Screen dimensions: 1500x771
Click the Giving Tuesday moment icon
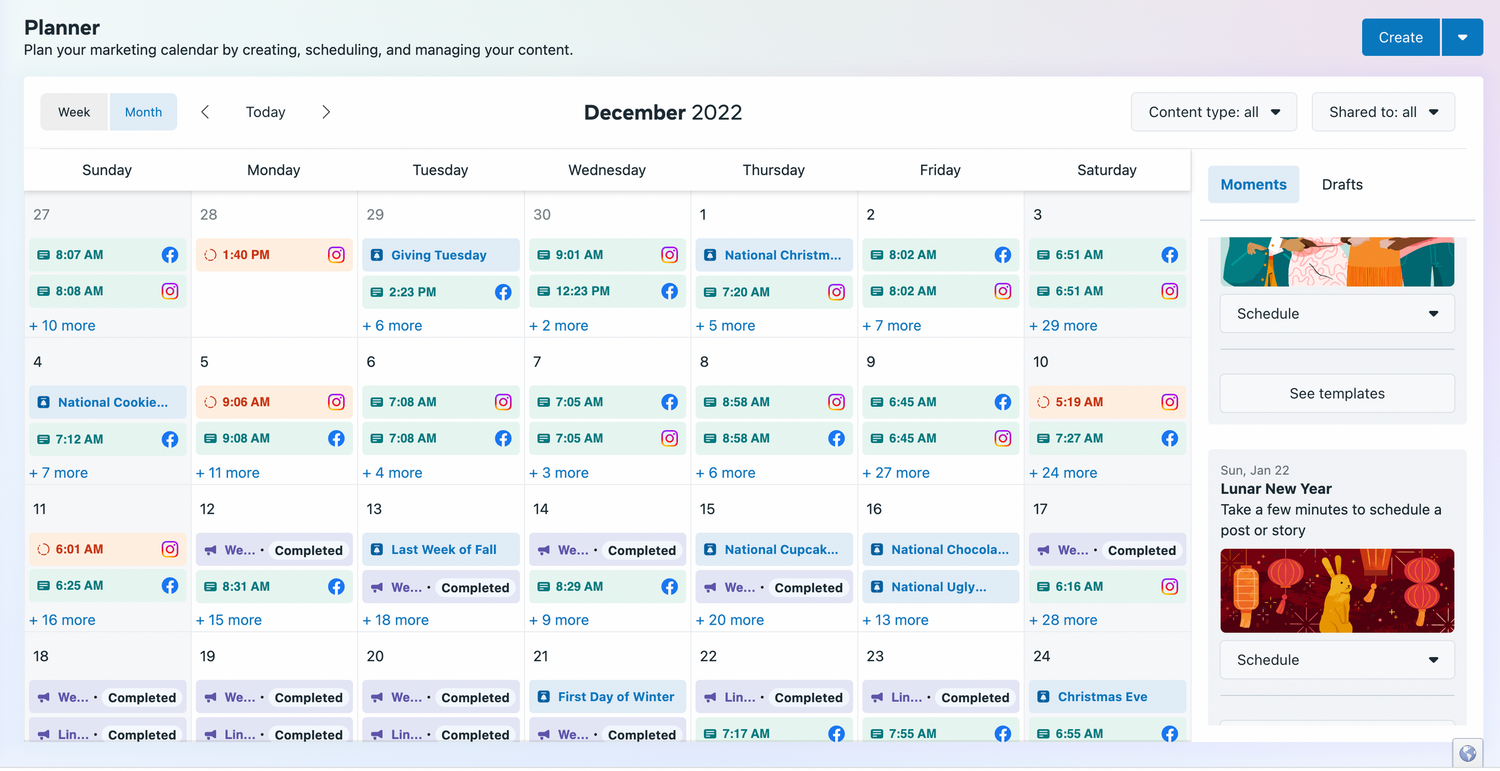(x=377, y=255)
